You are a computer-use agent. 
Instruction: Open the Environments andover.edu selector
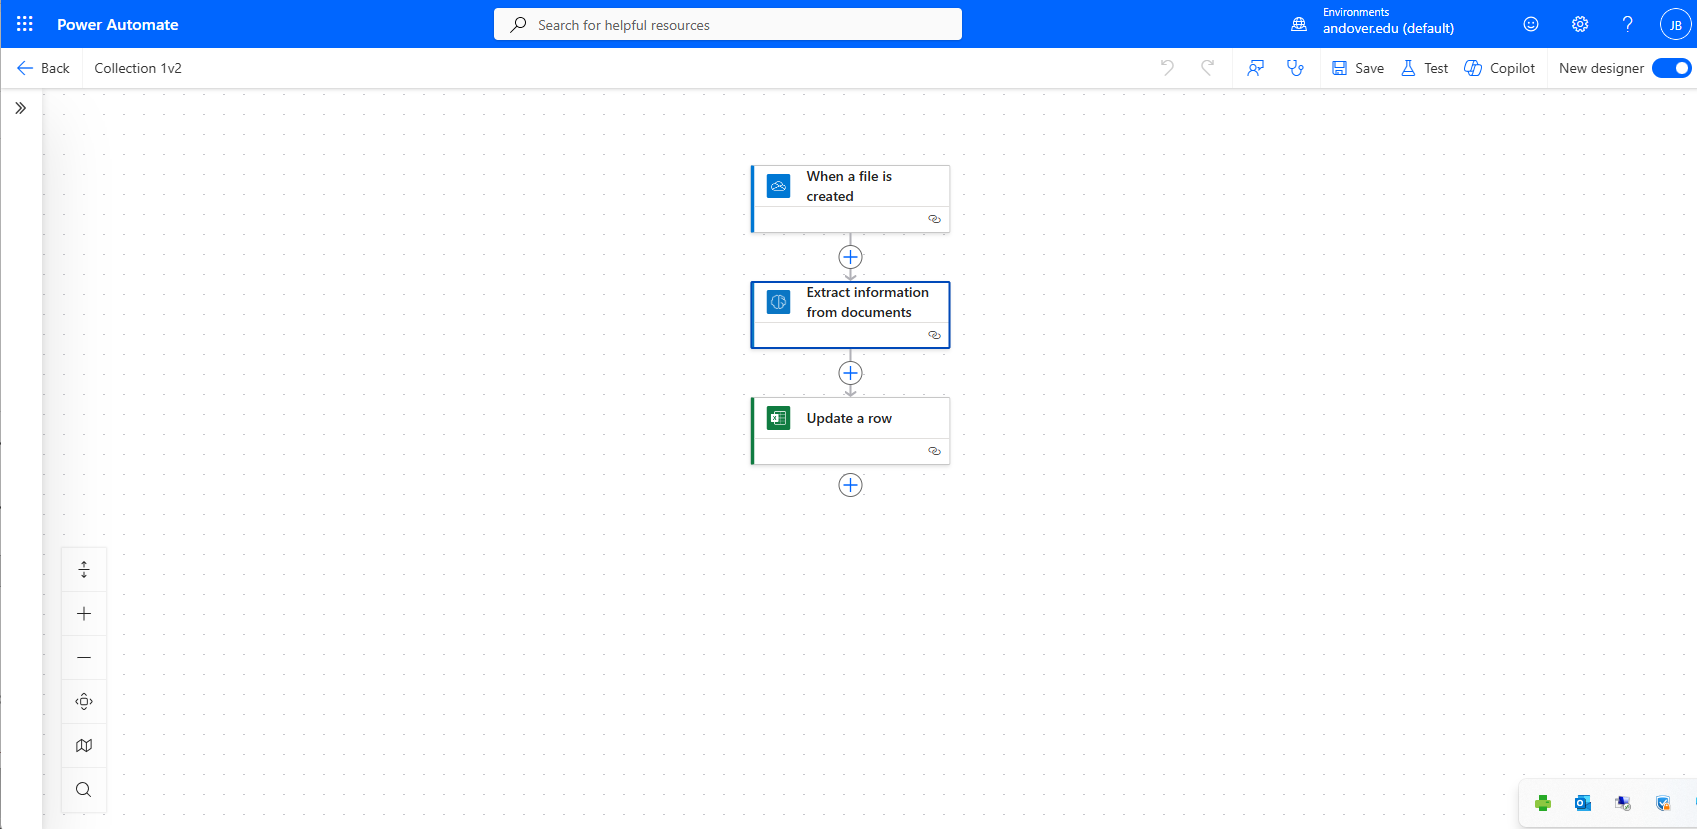[1387, 22]
